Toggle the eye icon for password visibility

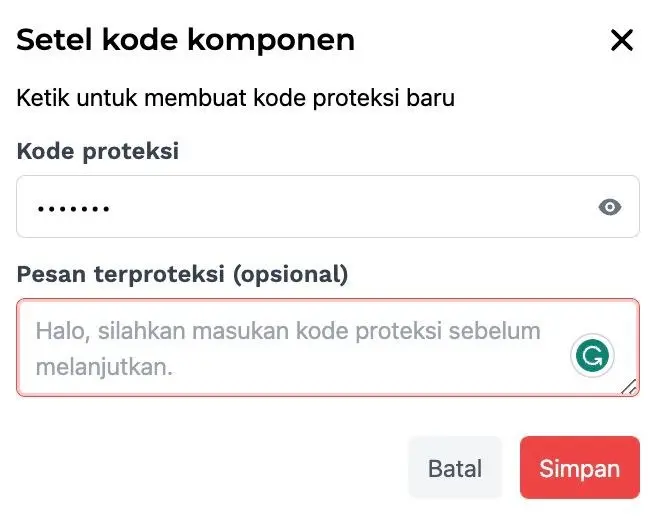point(610,207)
